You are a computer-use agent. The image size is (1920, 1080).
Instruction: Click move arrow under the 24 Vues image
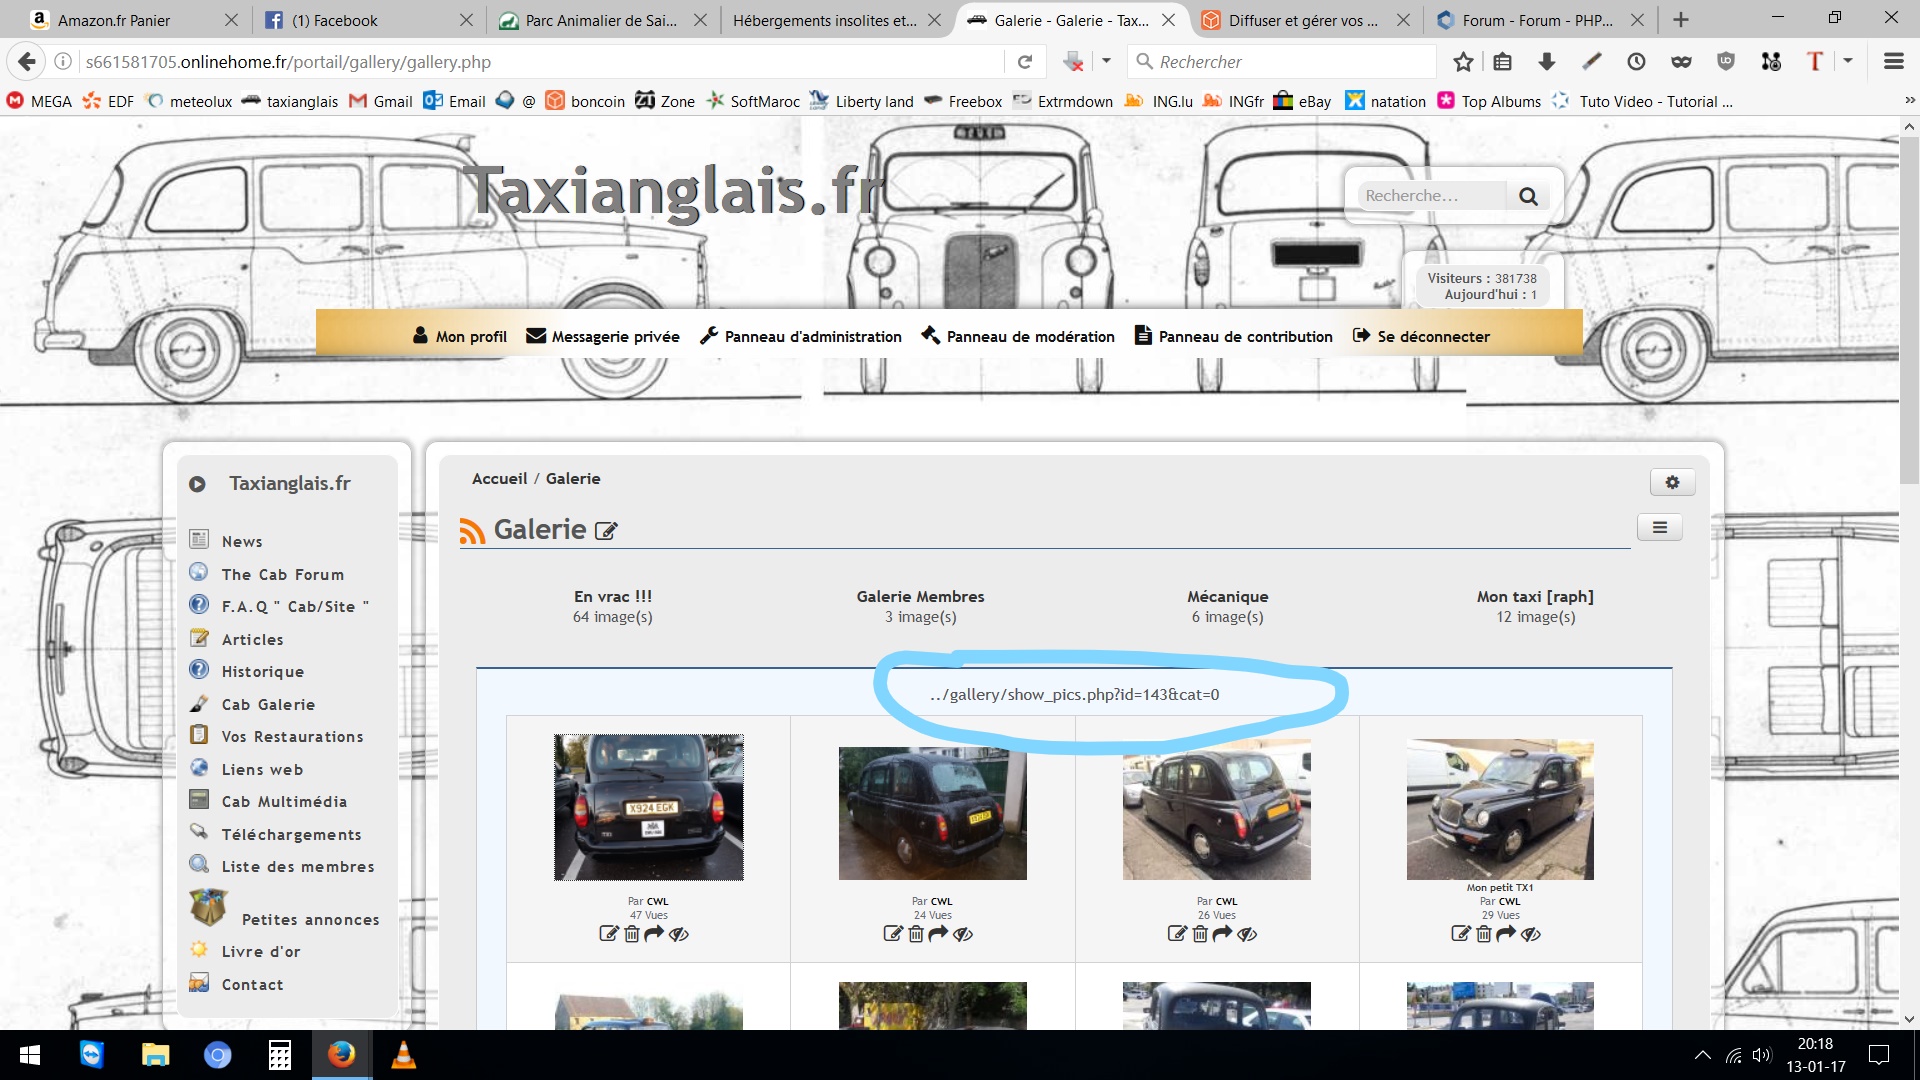pos(938,934)
